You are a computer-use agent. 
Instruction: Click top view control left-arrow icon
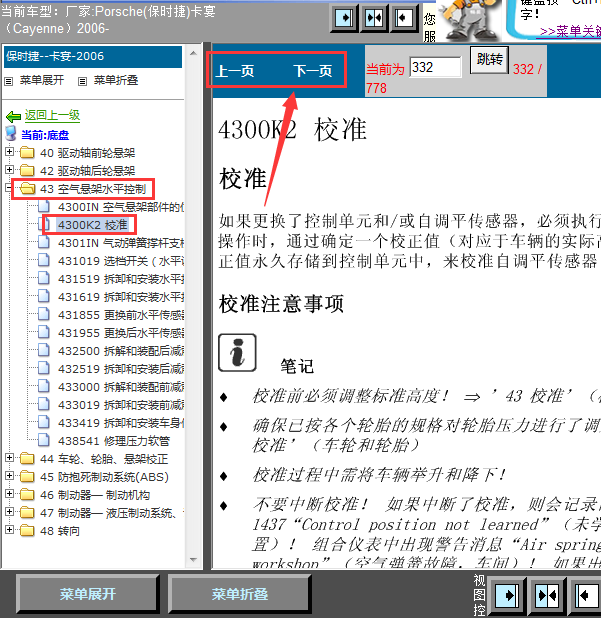(x=403, y=18)
